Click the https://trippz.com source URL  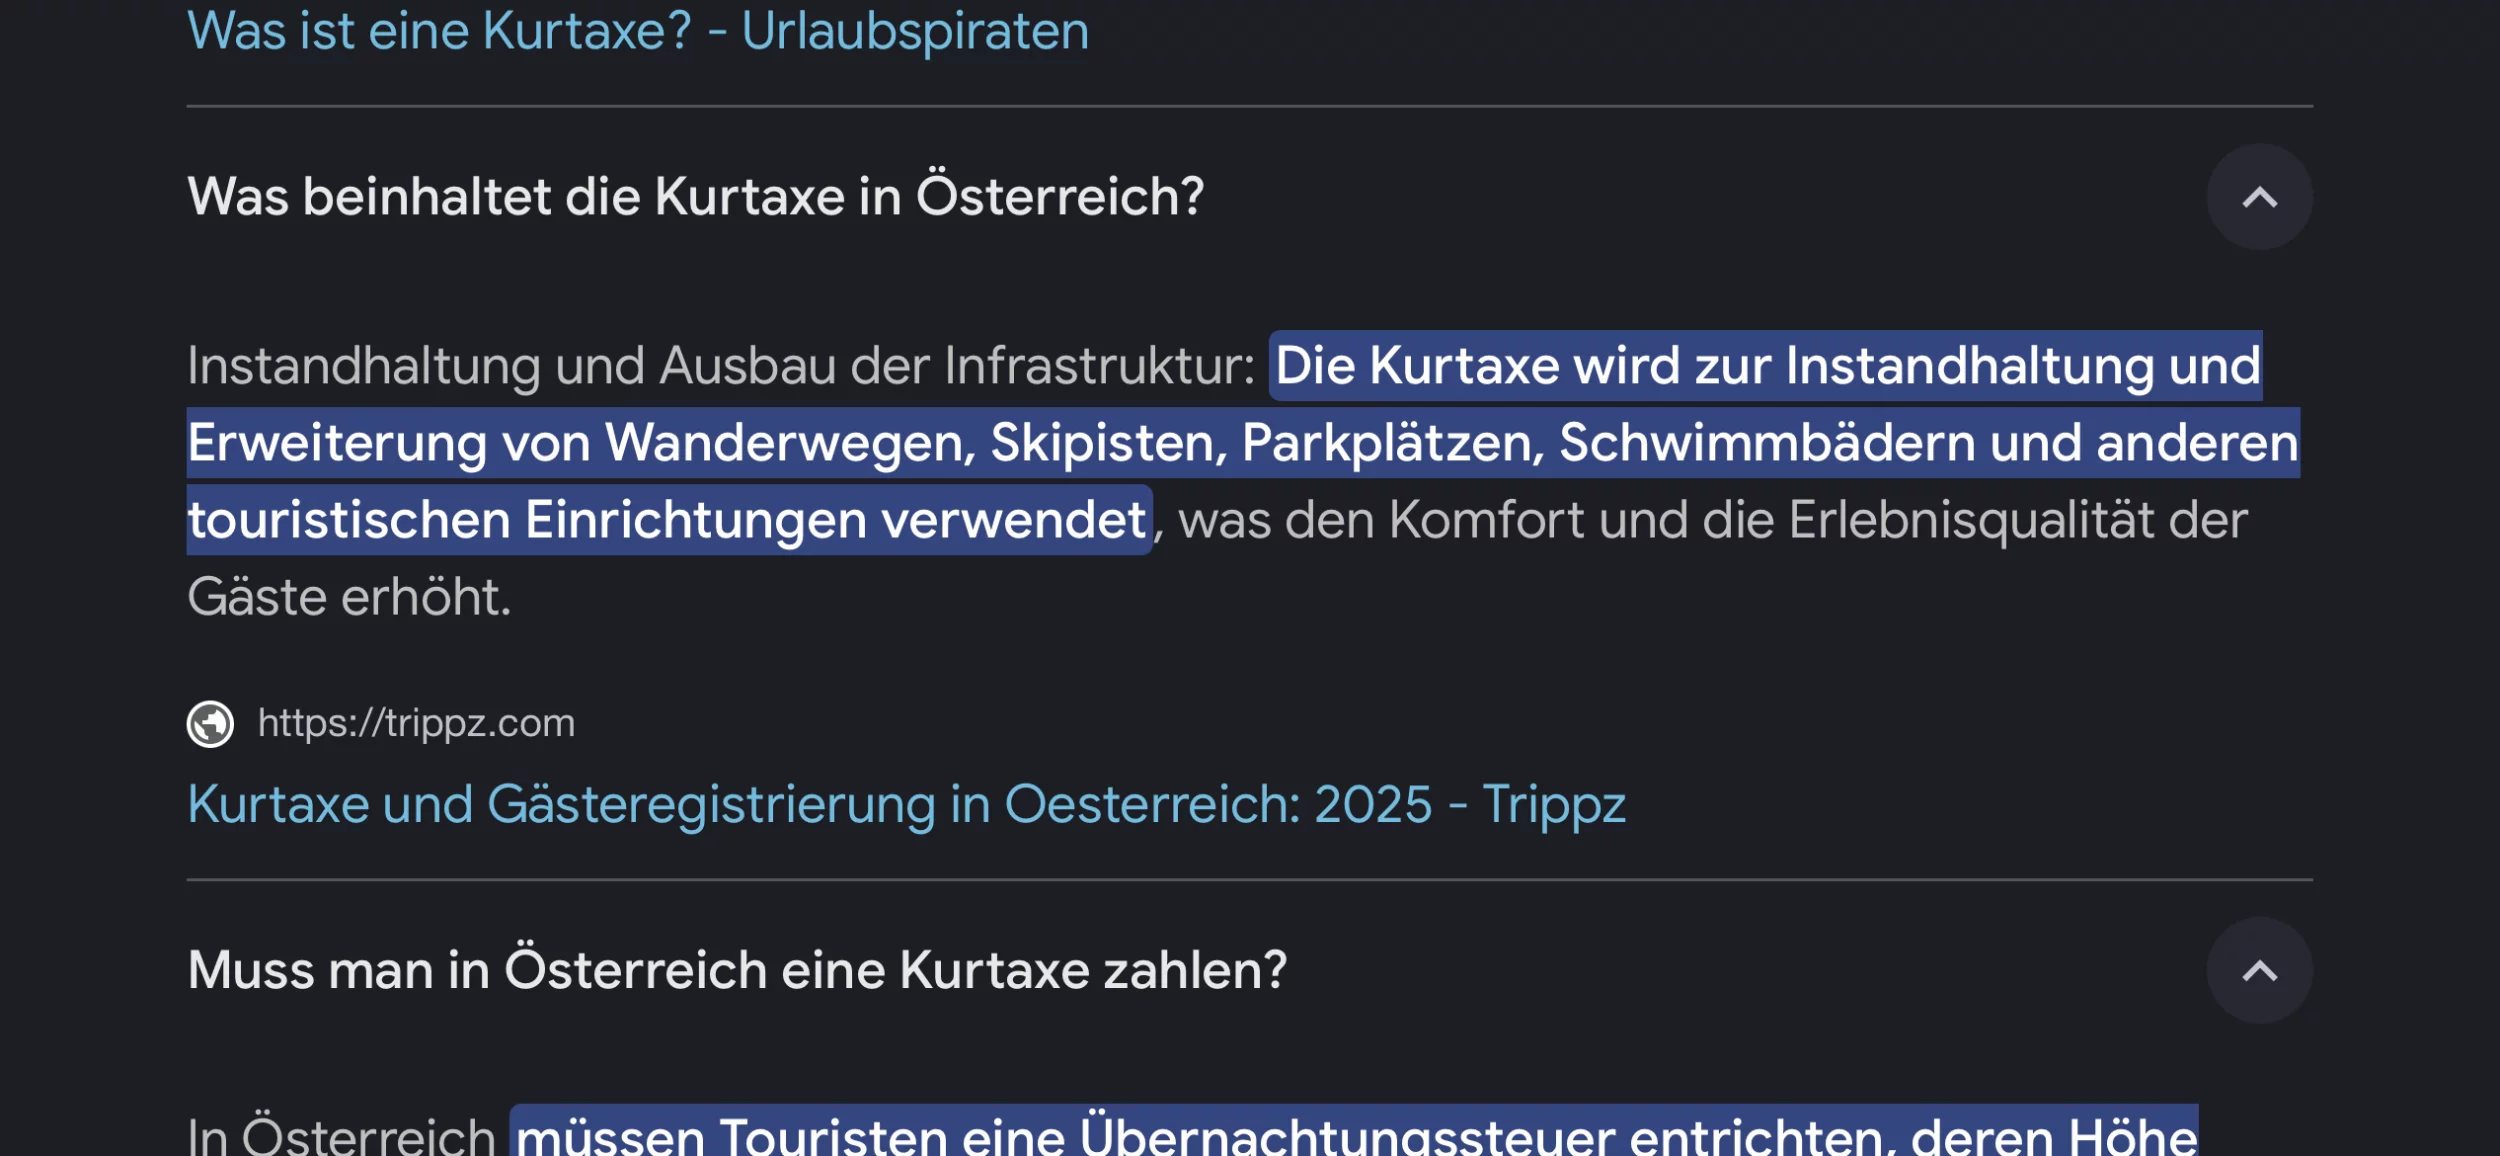coord(416,723)
